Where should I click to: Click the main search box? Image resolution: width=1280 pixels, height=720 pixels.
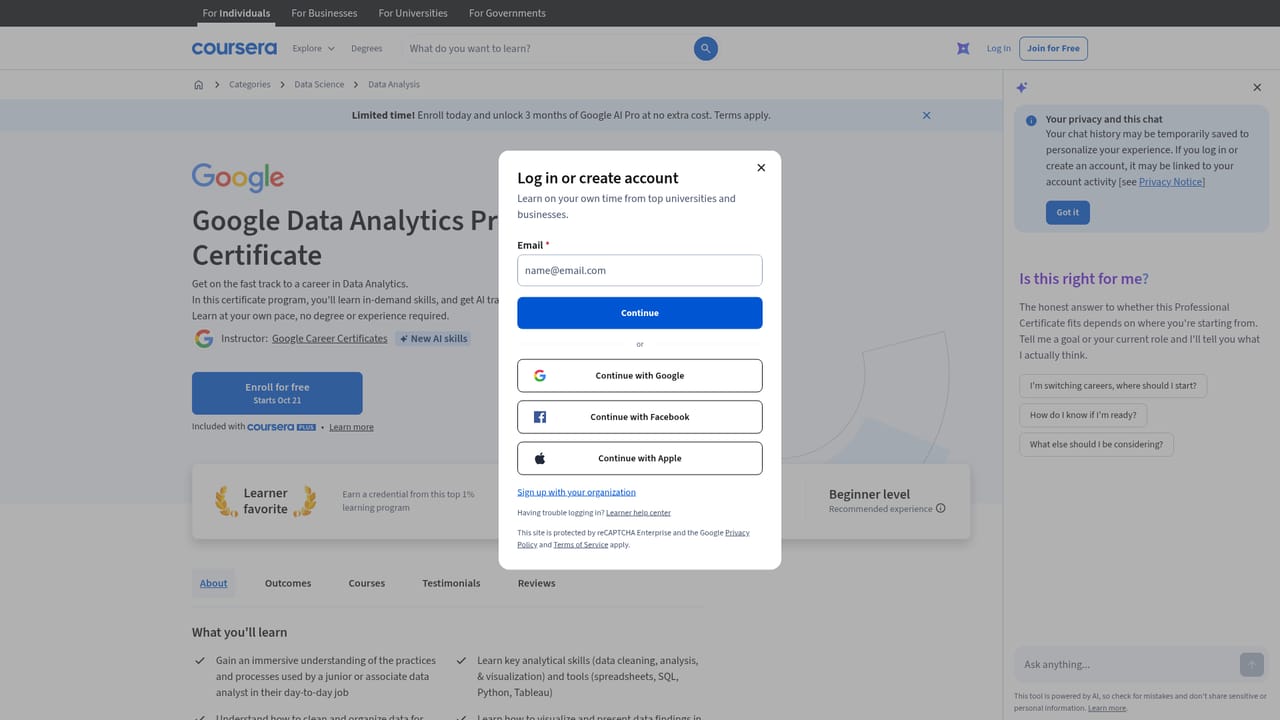tap(548, 48)
